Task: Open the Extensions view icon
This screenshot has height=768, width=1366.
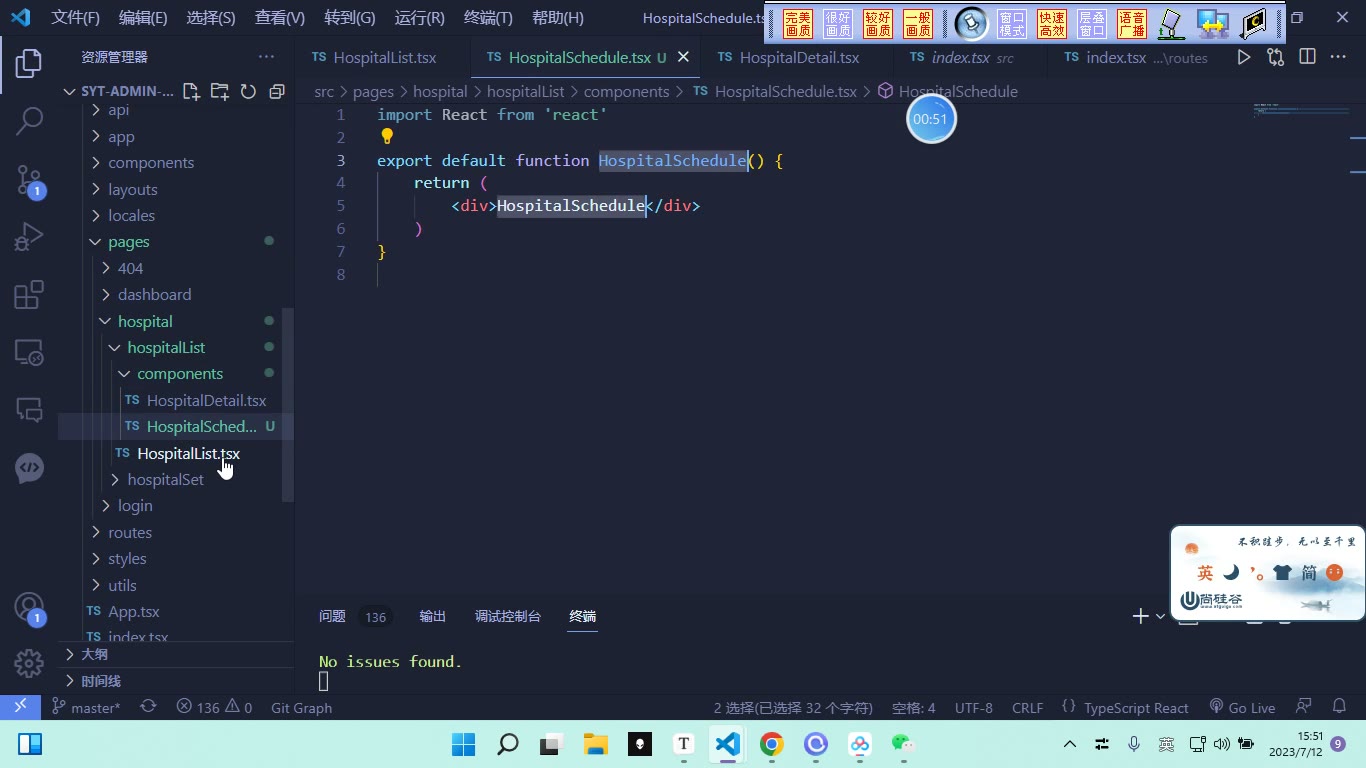Action: coord(29,295)
